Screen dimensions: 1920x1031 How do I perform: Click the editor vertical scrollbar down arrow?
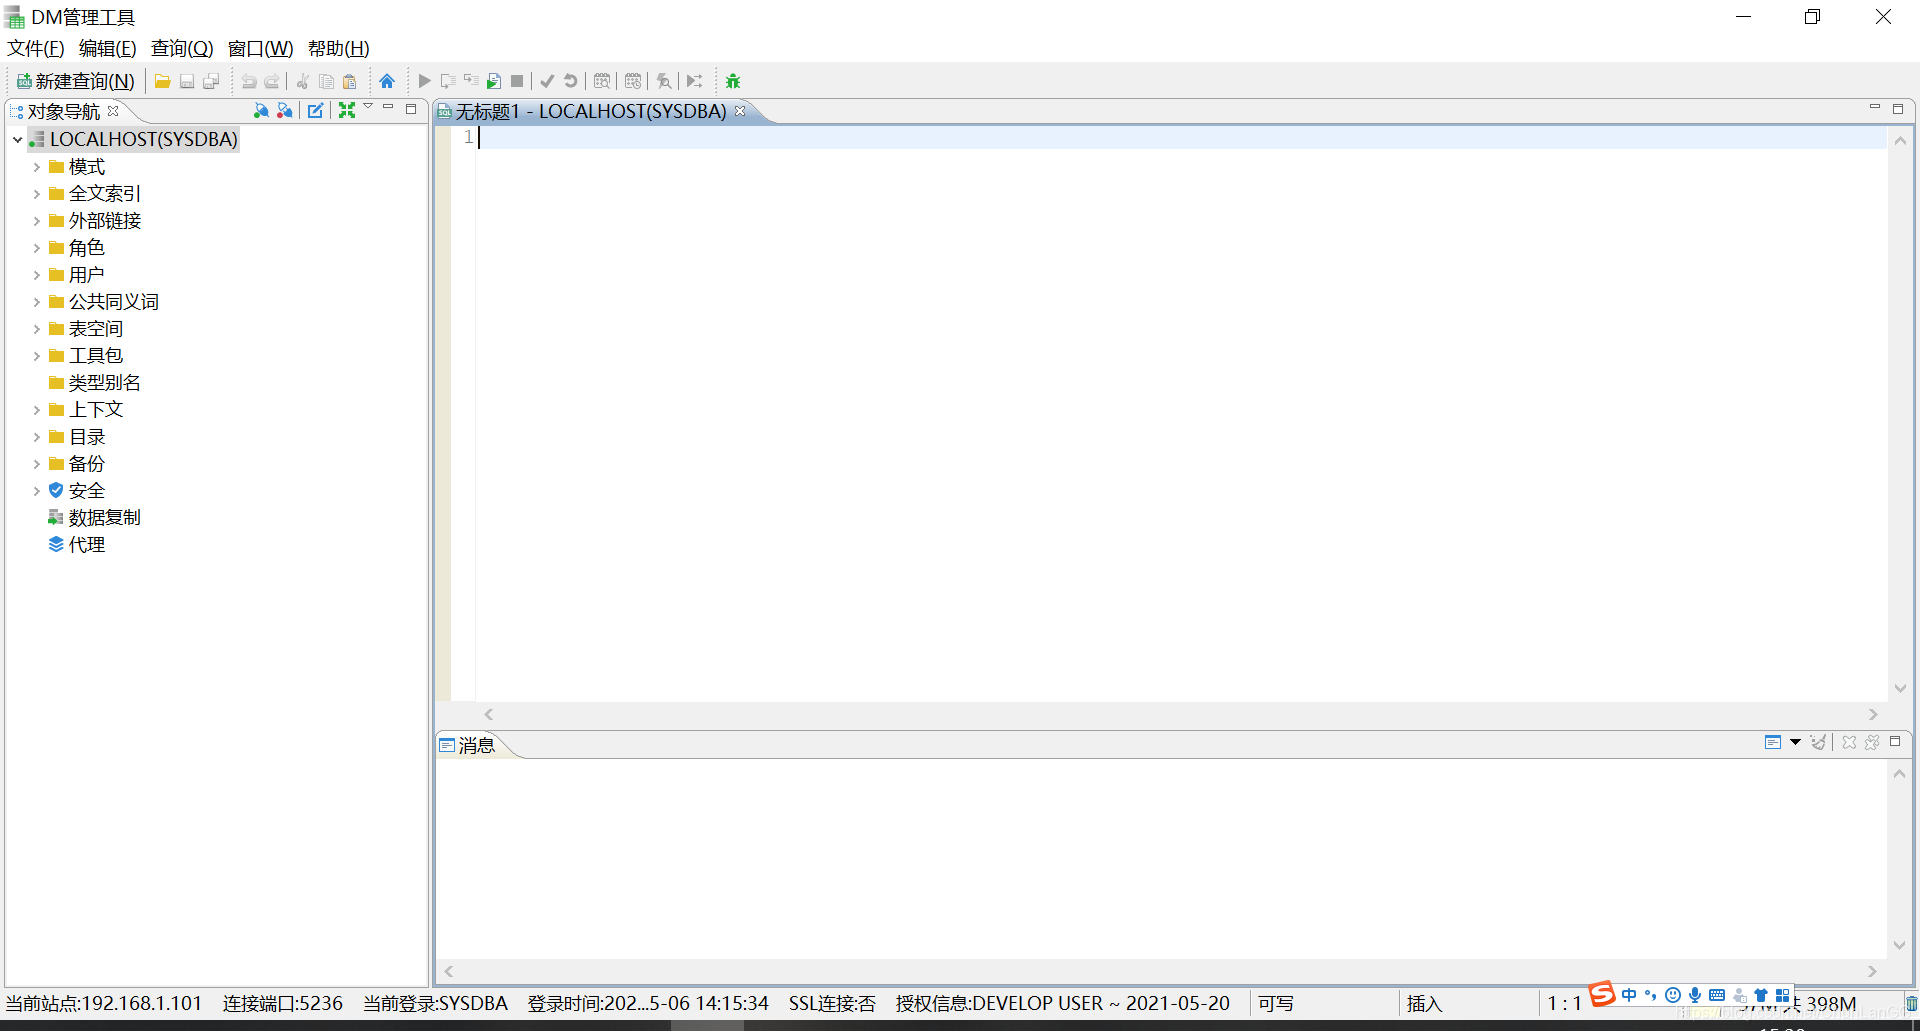pos(1900,688)
